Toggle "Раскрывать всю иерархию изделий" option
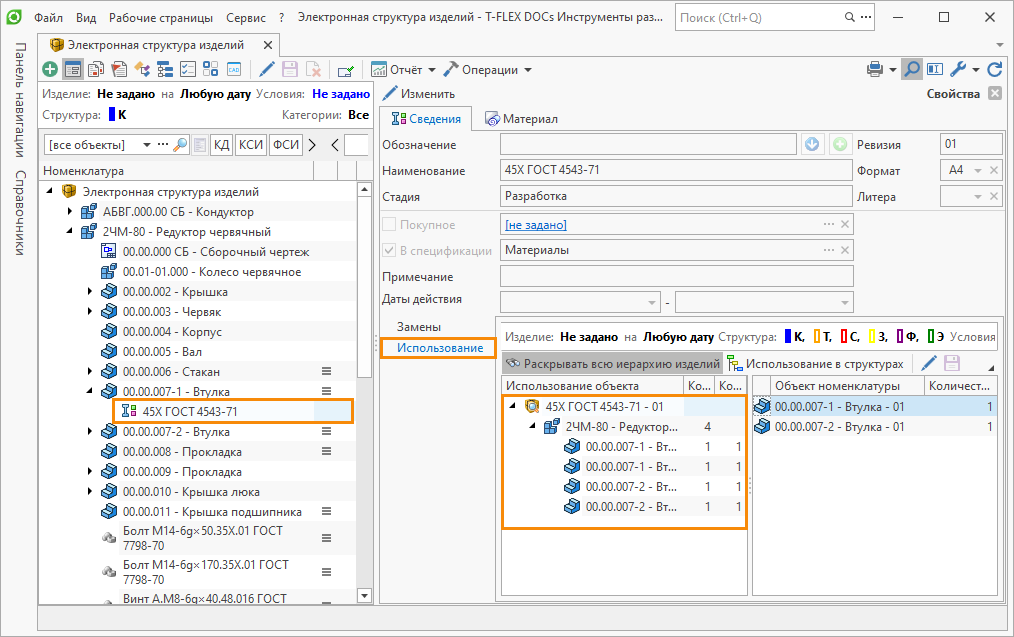Image resolution: width=1014 pixels, height=637 pixels. [612, 364]
